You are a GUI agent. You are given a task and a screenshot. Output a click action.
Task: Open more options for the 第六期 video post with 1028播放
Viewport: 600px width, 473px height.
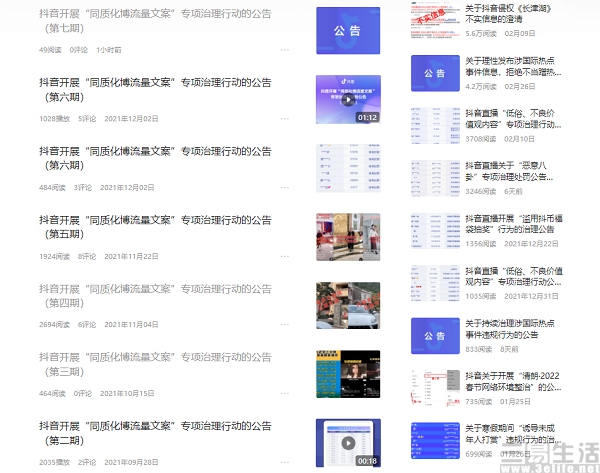pyautogui.click(x=285, y=119)
